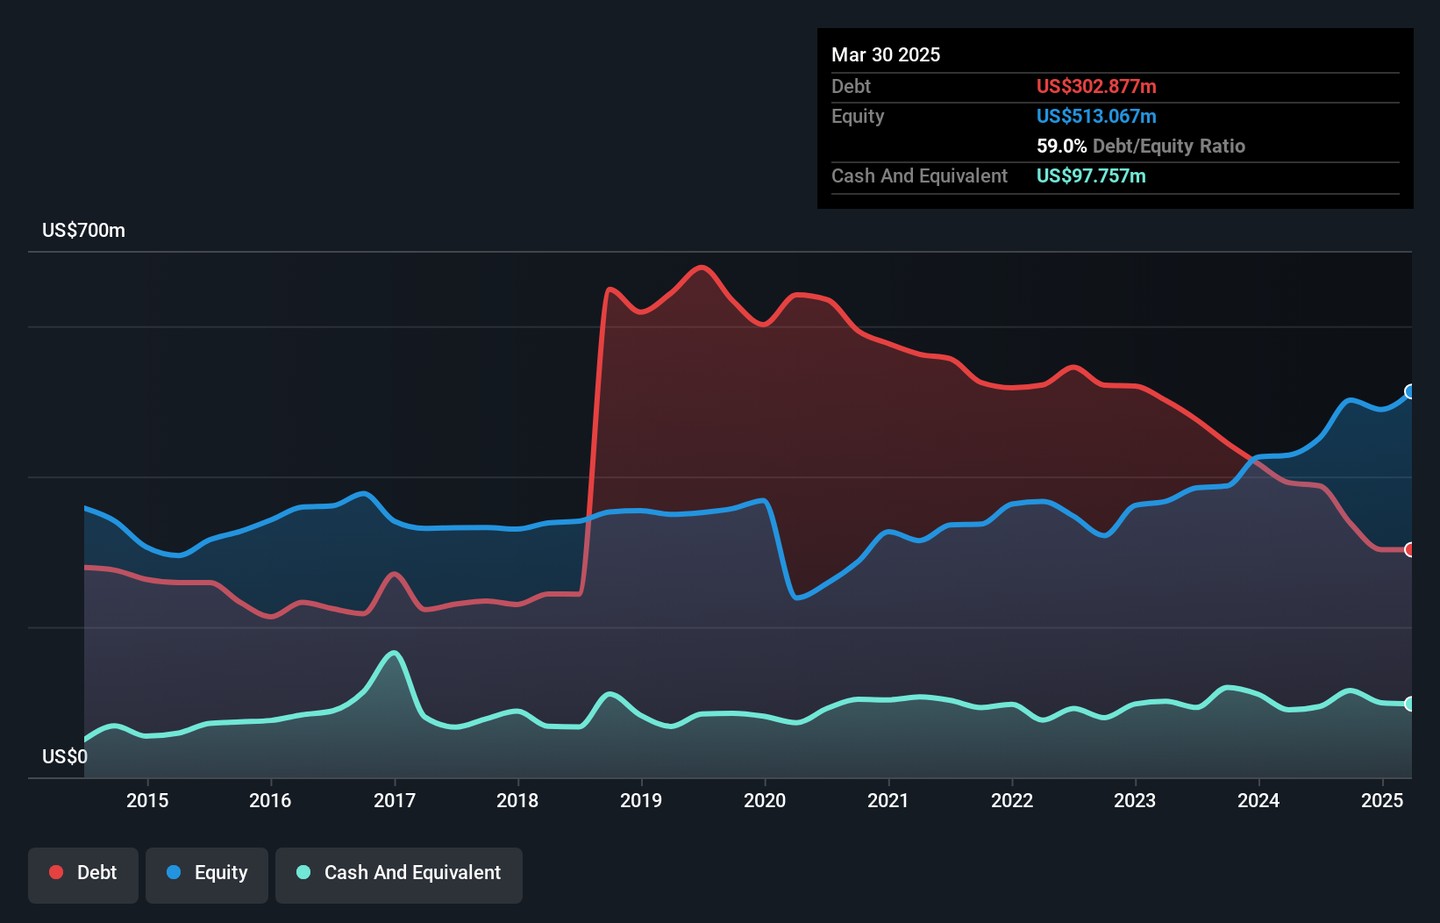Image resolution: width=1440 pixels, height=923 pixels.
Task: Select the US$513.067m equity value
Action: (1096, 117)
